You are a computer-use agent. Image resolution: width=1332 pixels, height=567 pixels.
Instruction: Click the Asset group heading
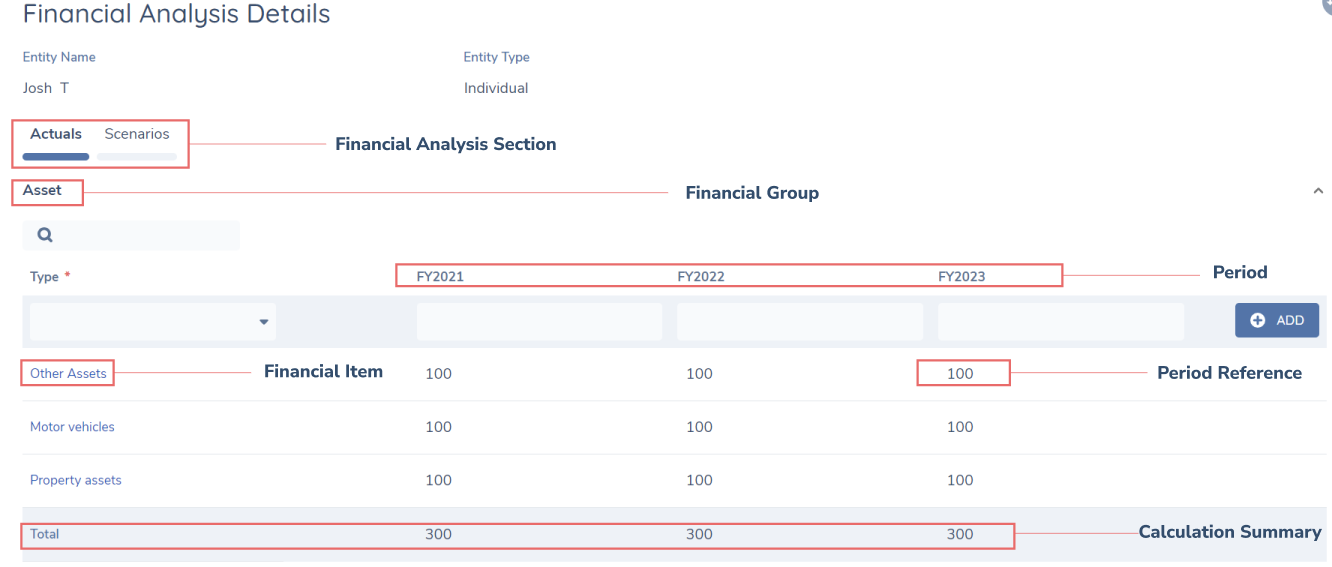click(42, 190)
